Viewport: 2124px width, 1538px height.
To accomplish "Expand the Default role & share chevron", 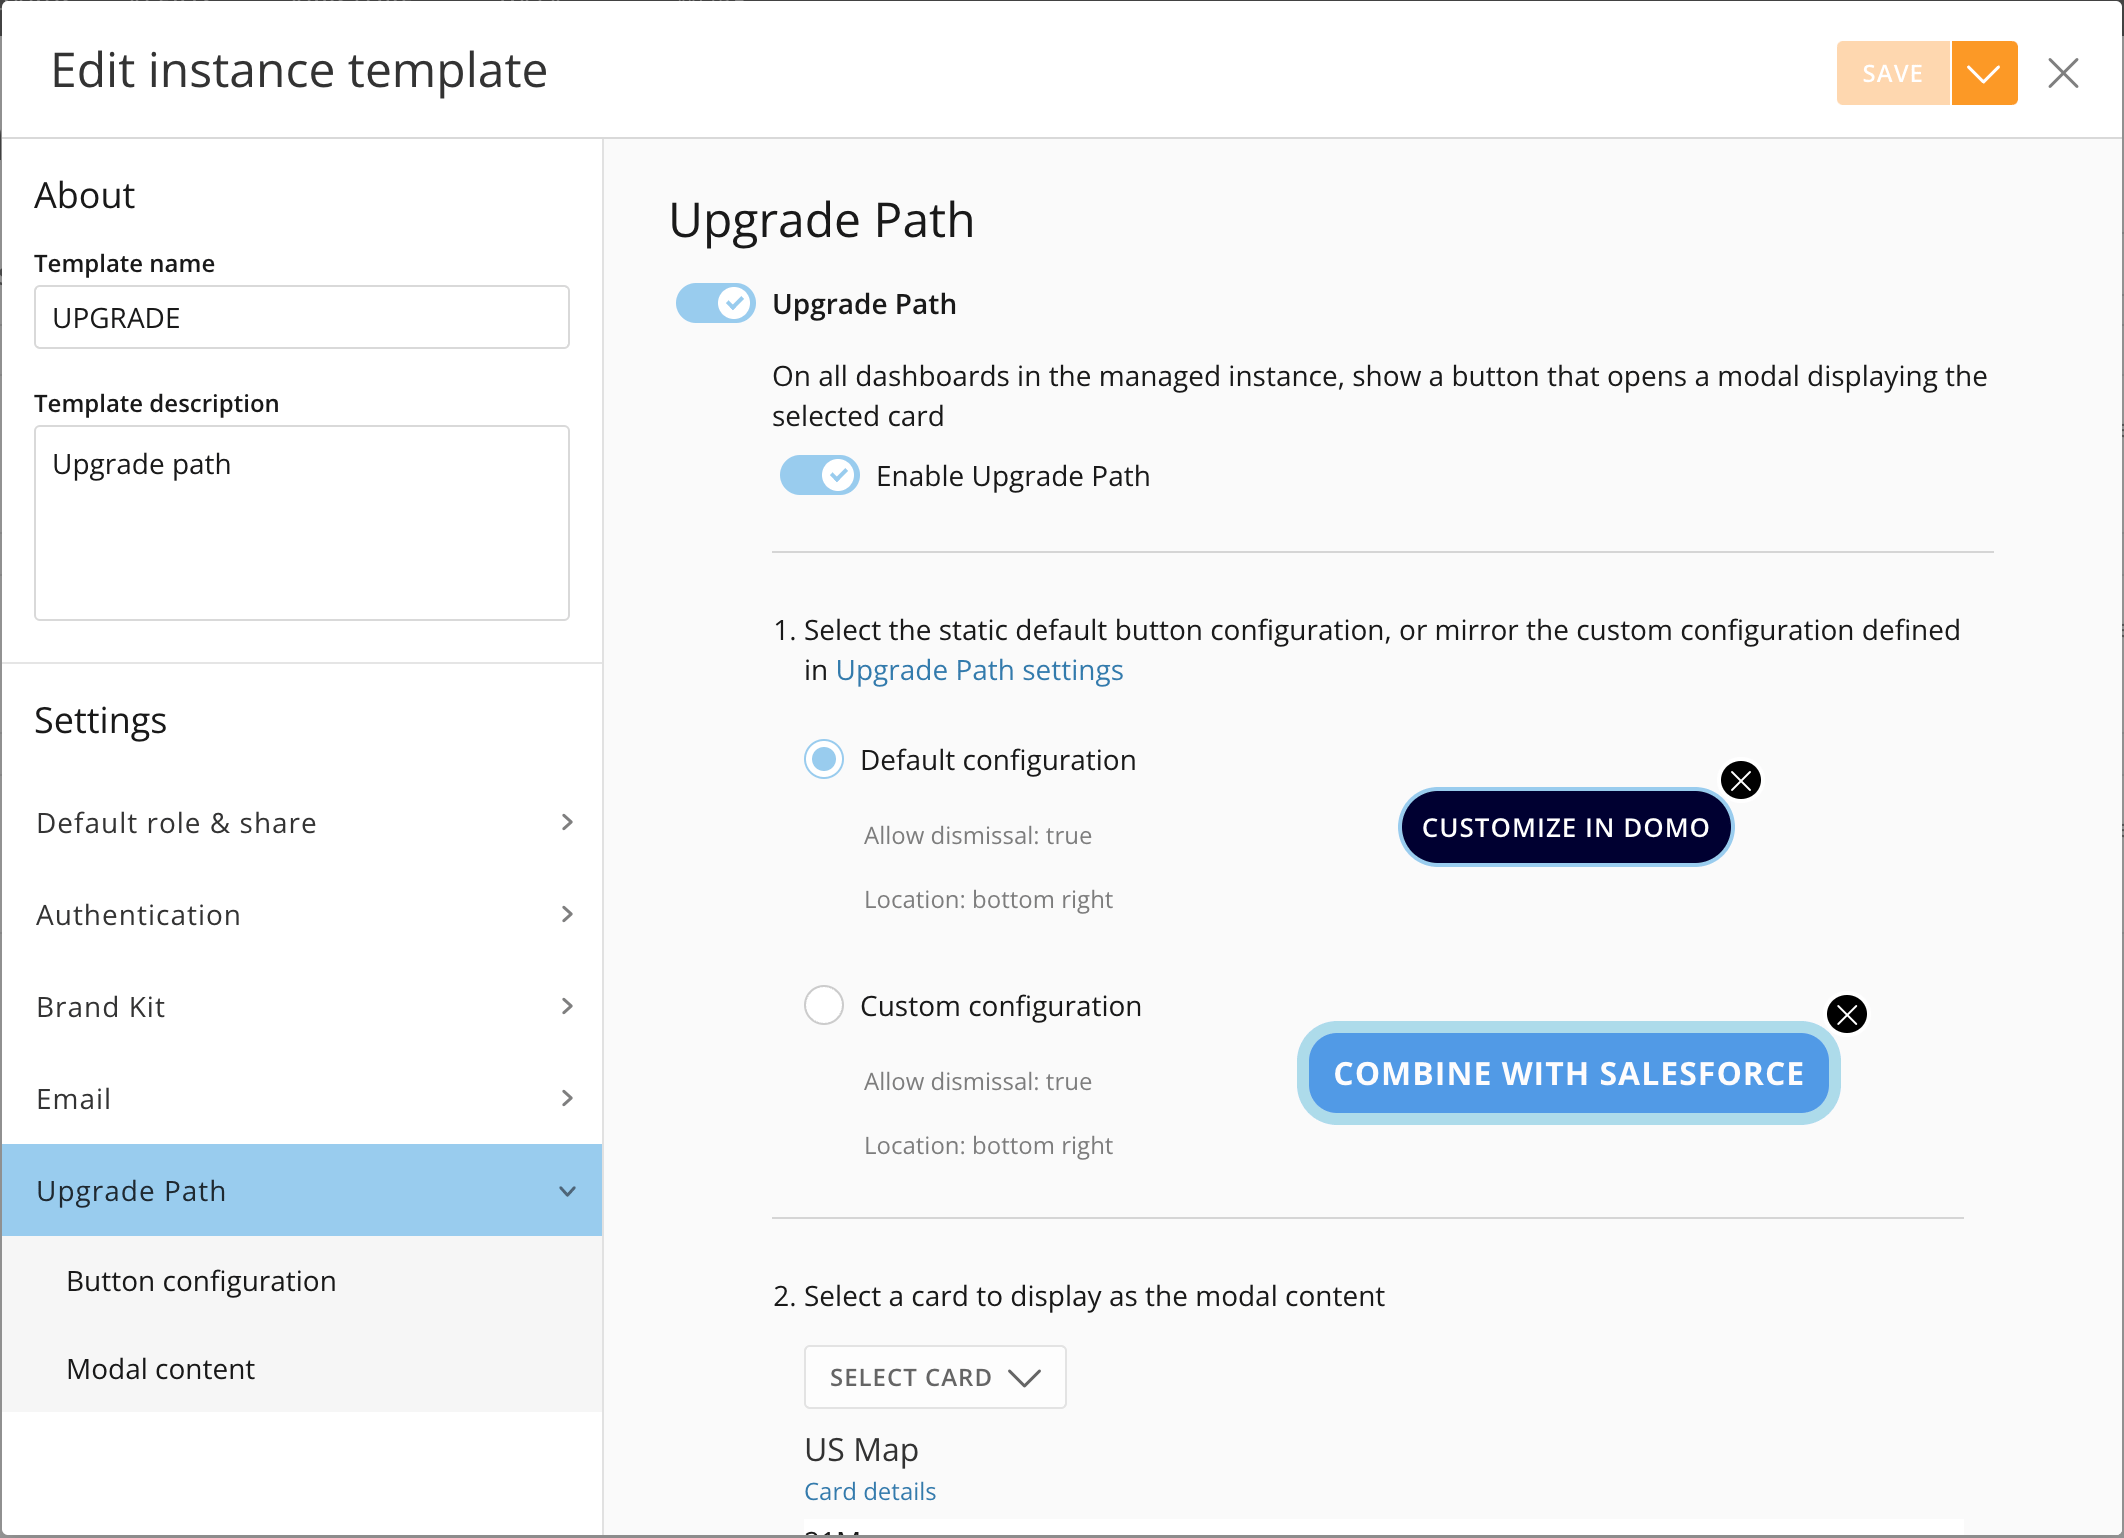I will tap(567, 822).
